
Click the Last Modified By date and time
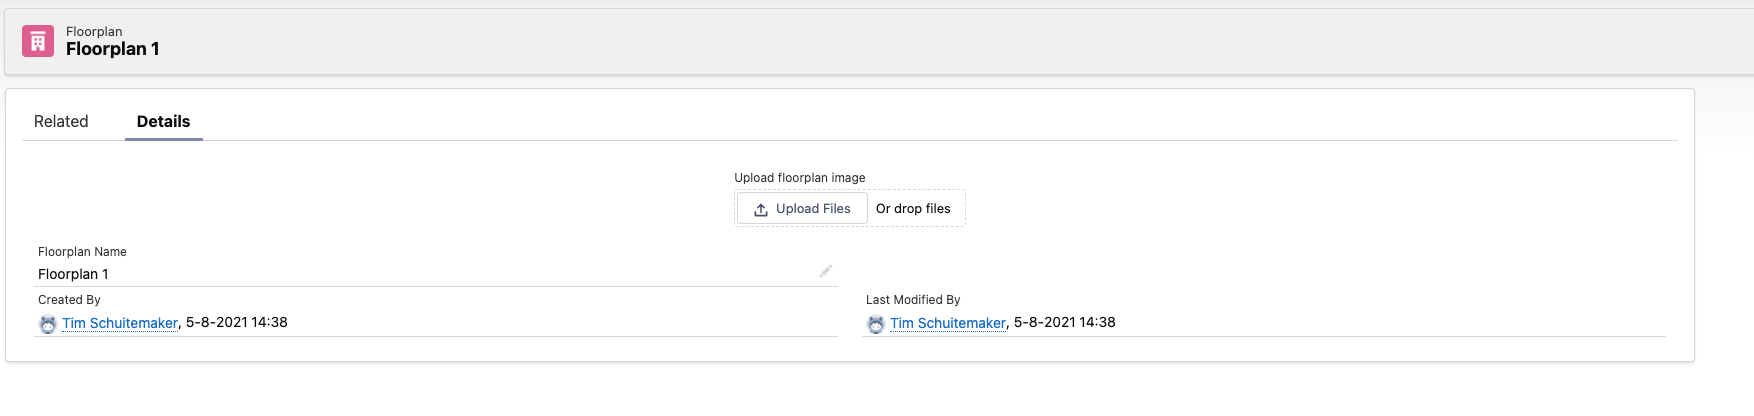click(1065, 322)
